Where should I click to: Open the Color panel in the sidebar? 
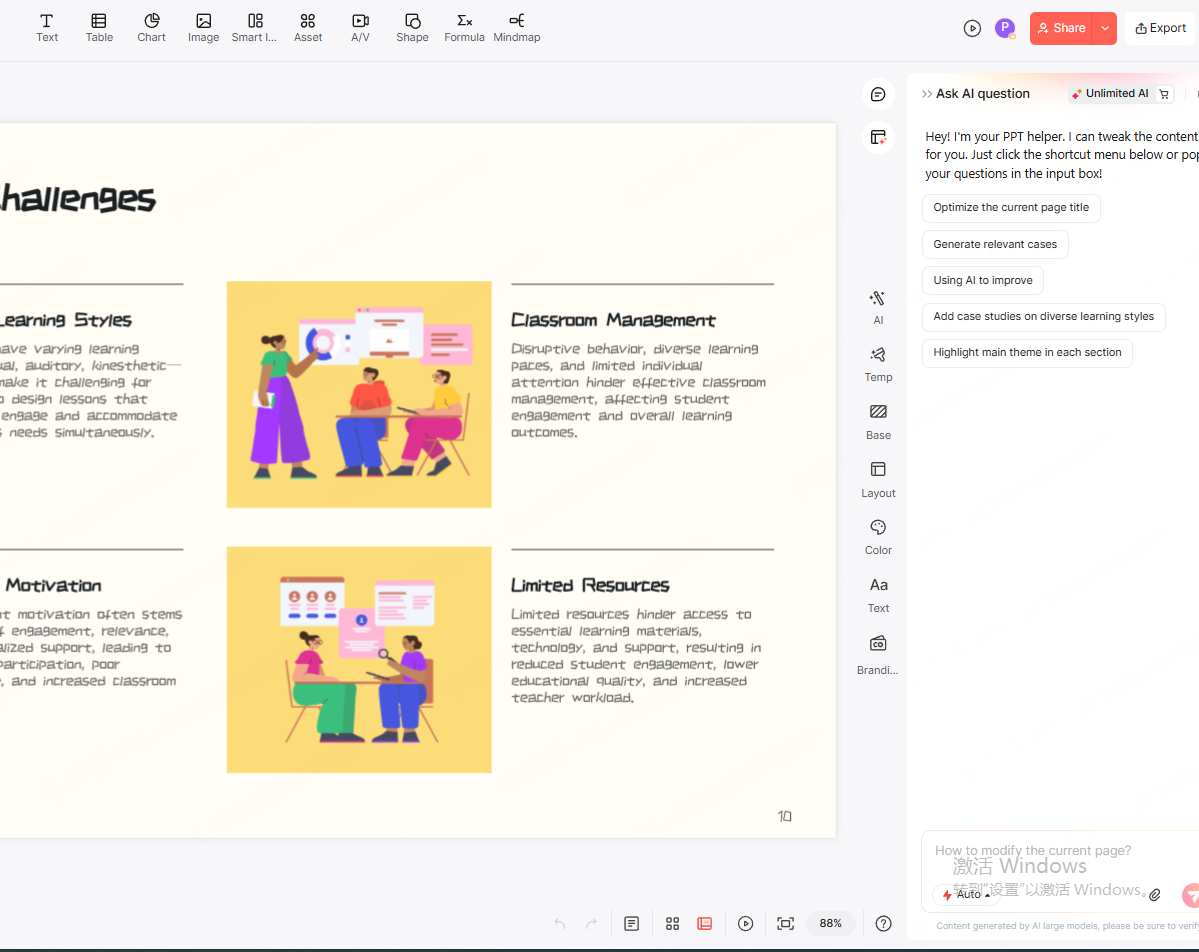point(877,536)
